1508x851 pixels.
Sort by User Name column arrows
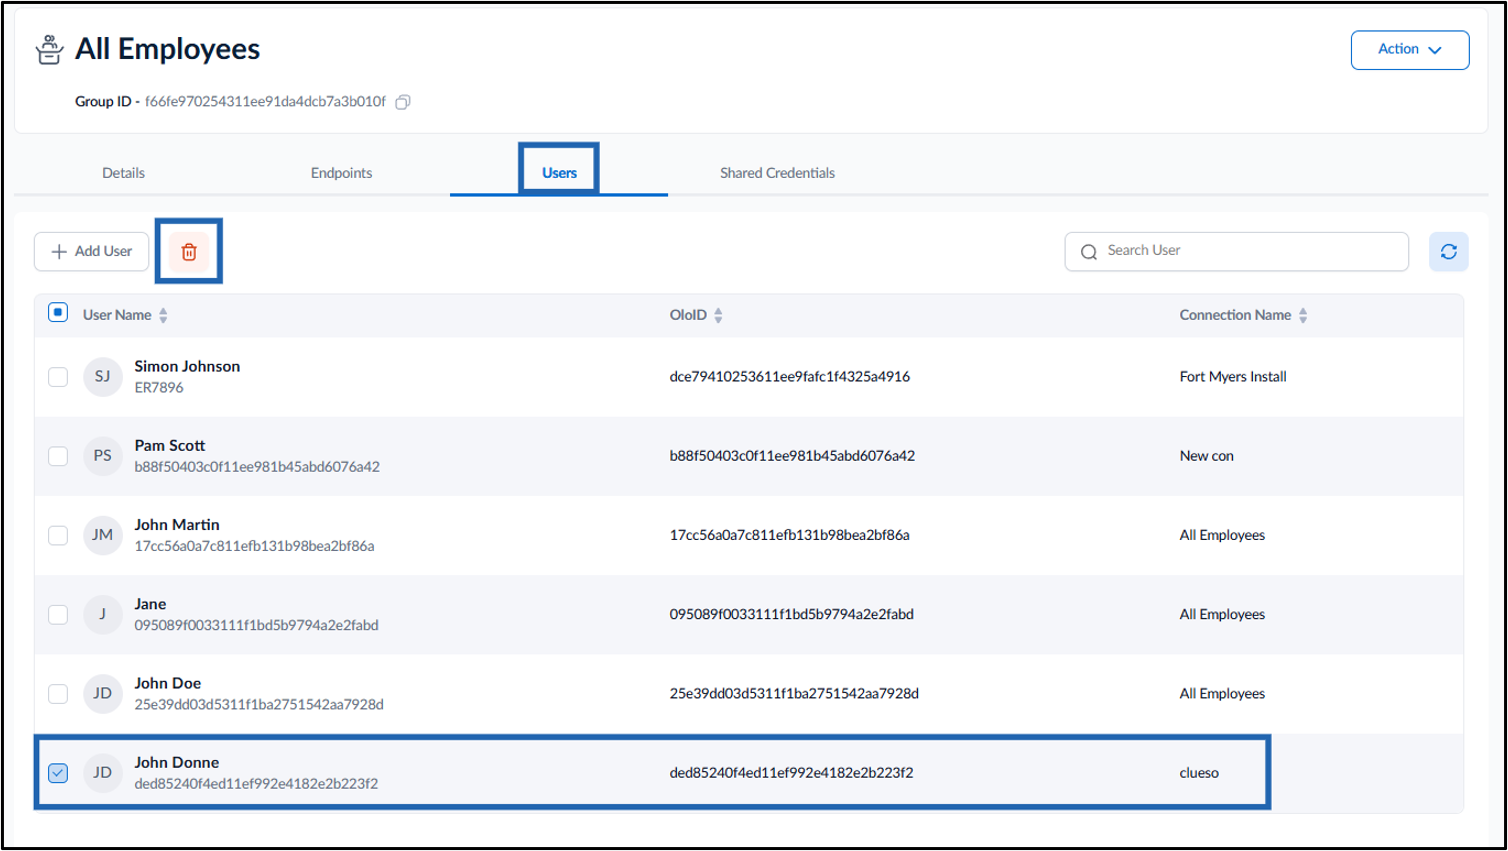tap(163, 315)
